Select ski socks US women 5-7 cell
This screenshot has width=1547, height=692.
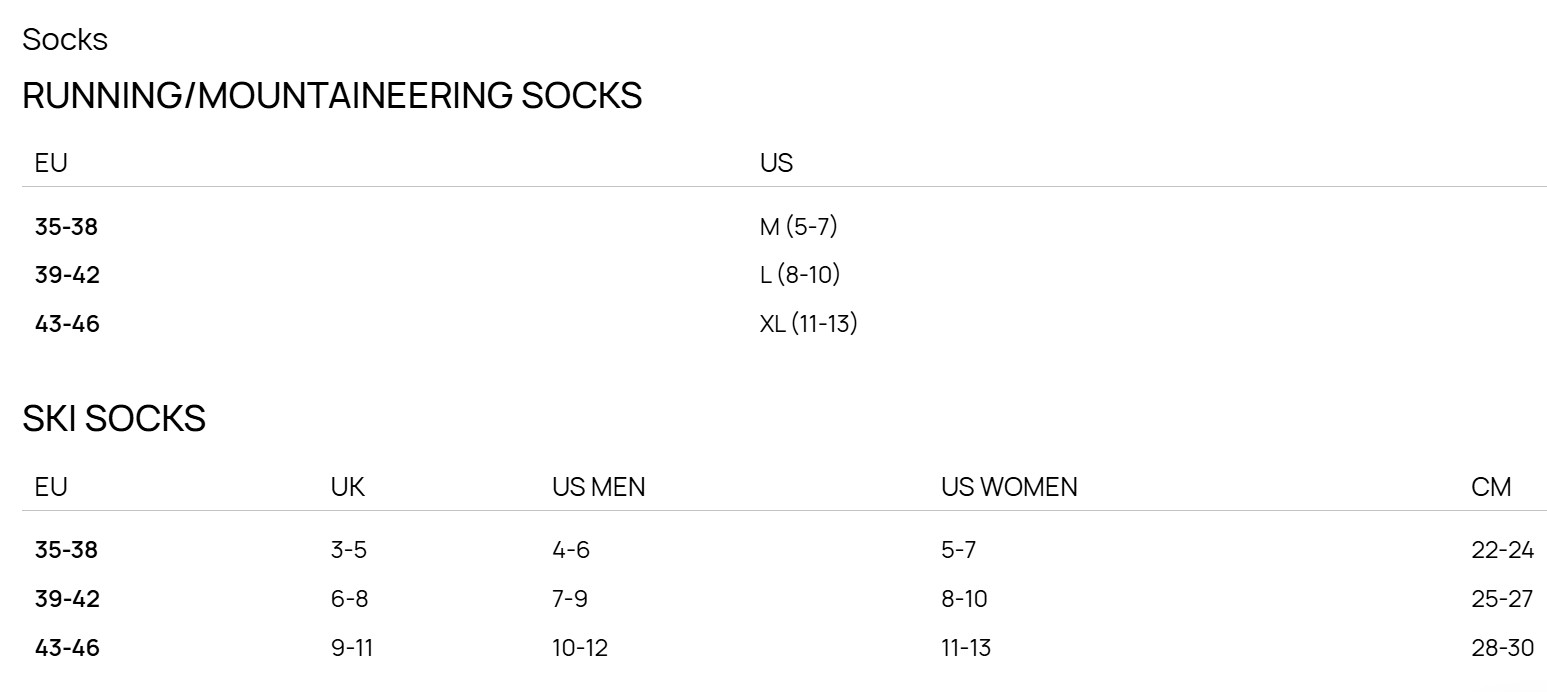pyautogui.click(x=958, y=550)
